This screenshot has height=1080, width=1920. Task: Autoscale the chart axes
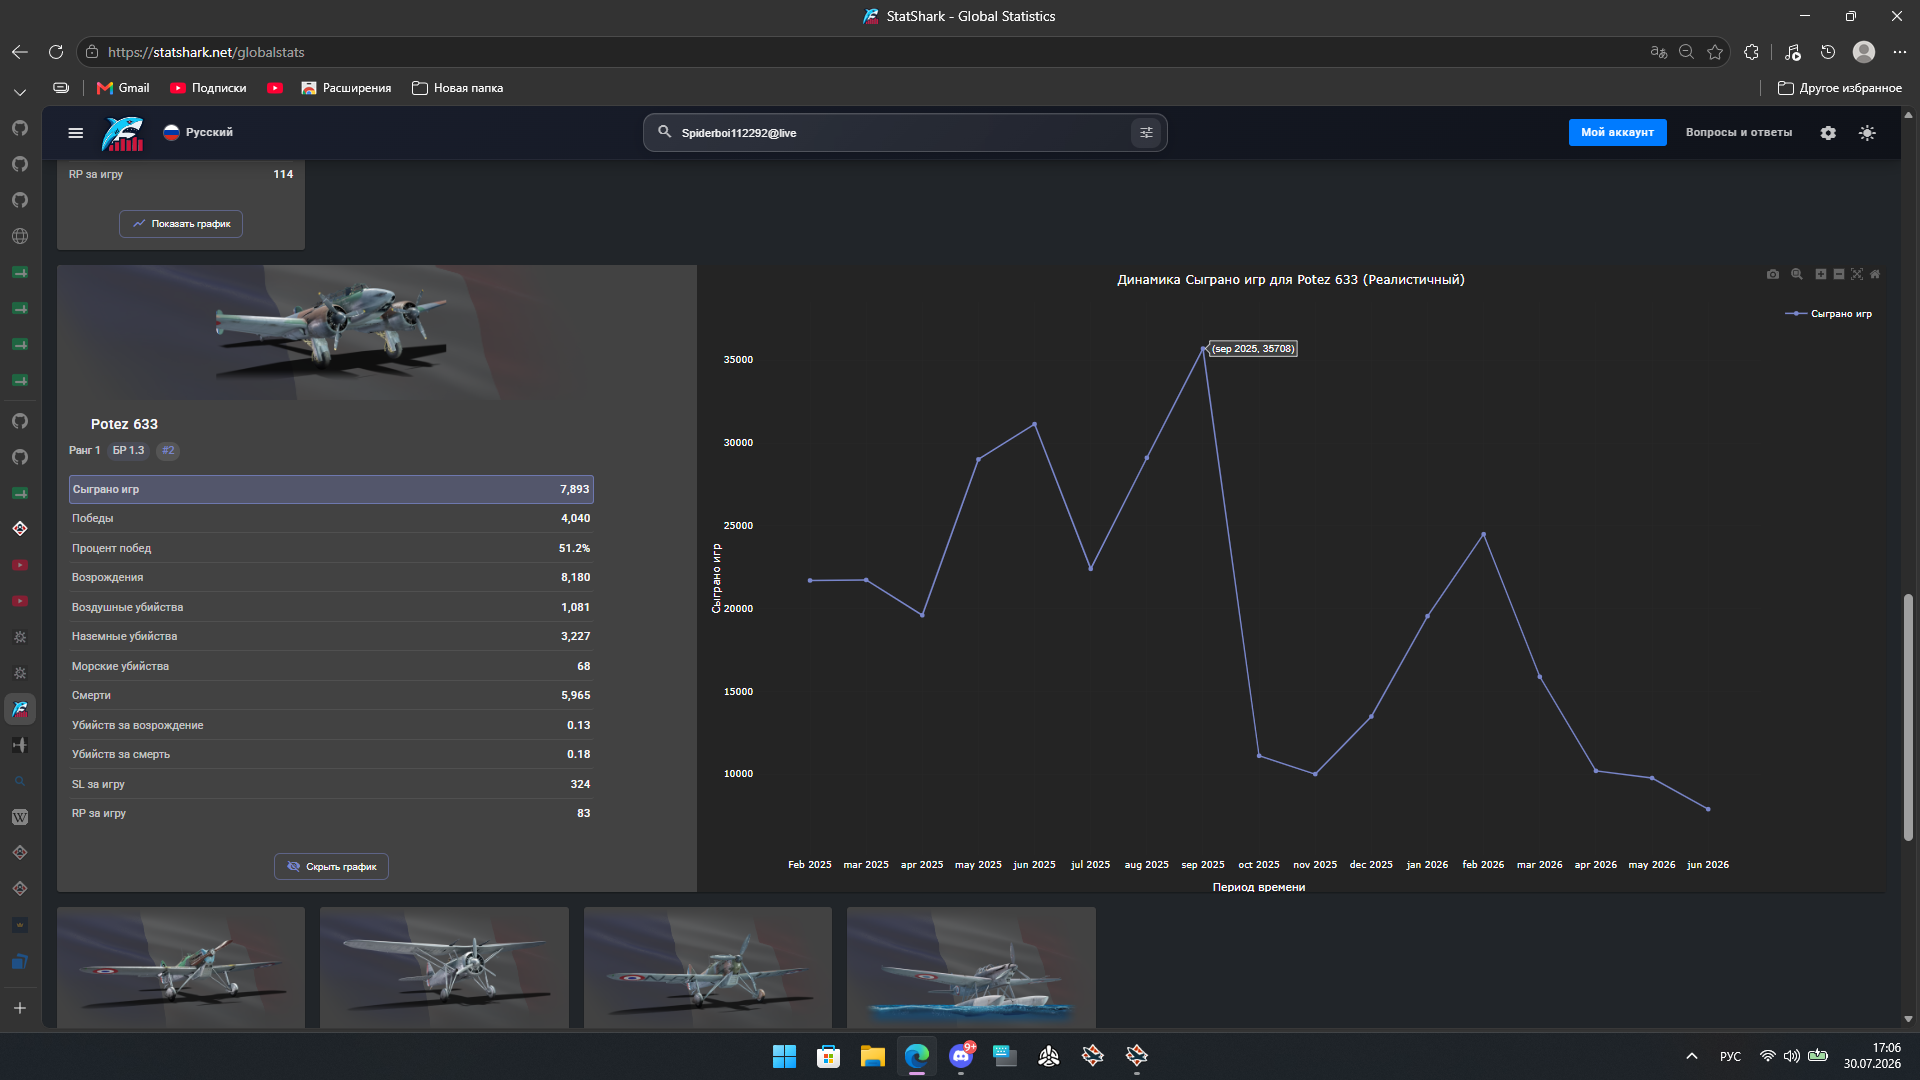(1857, 274)
